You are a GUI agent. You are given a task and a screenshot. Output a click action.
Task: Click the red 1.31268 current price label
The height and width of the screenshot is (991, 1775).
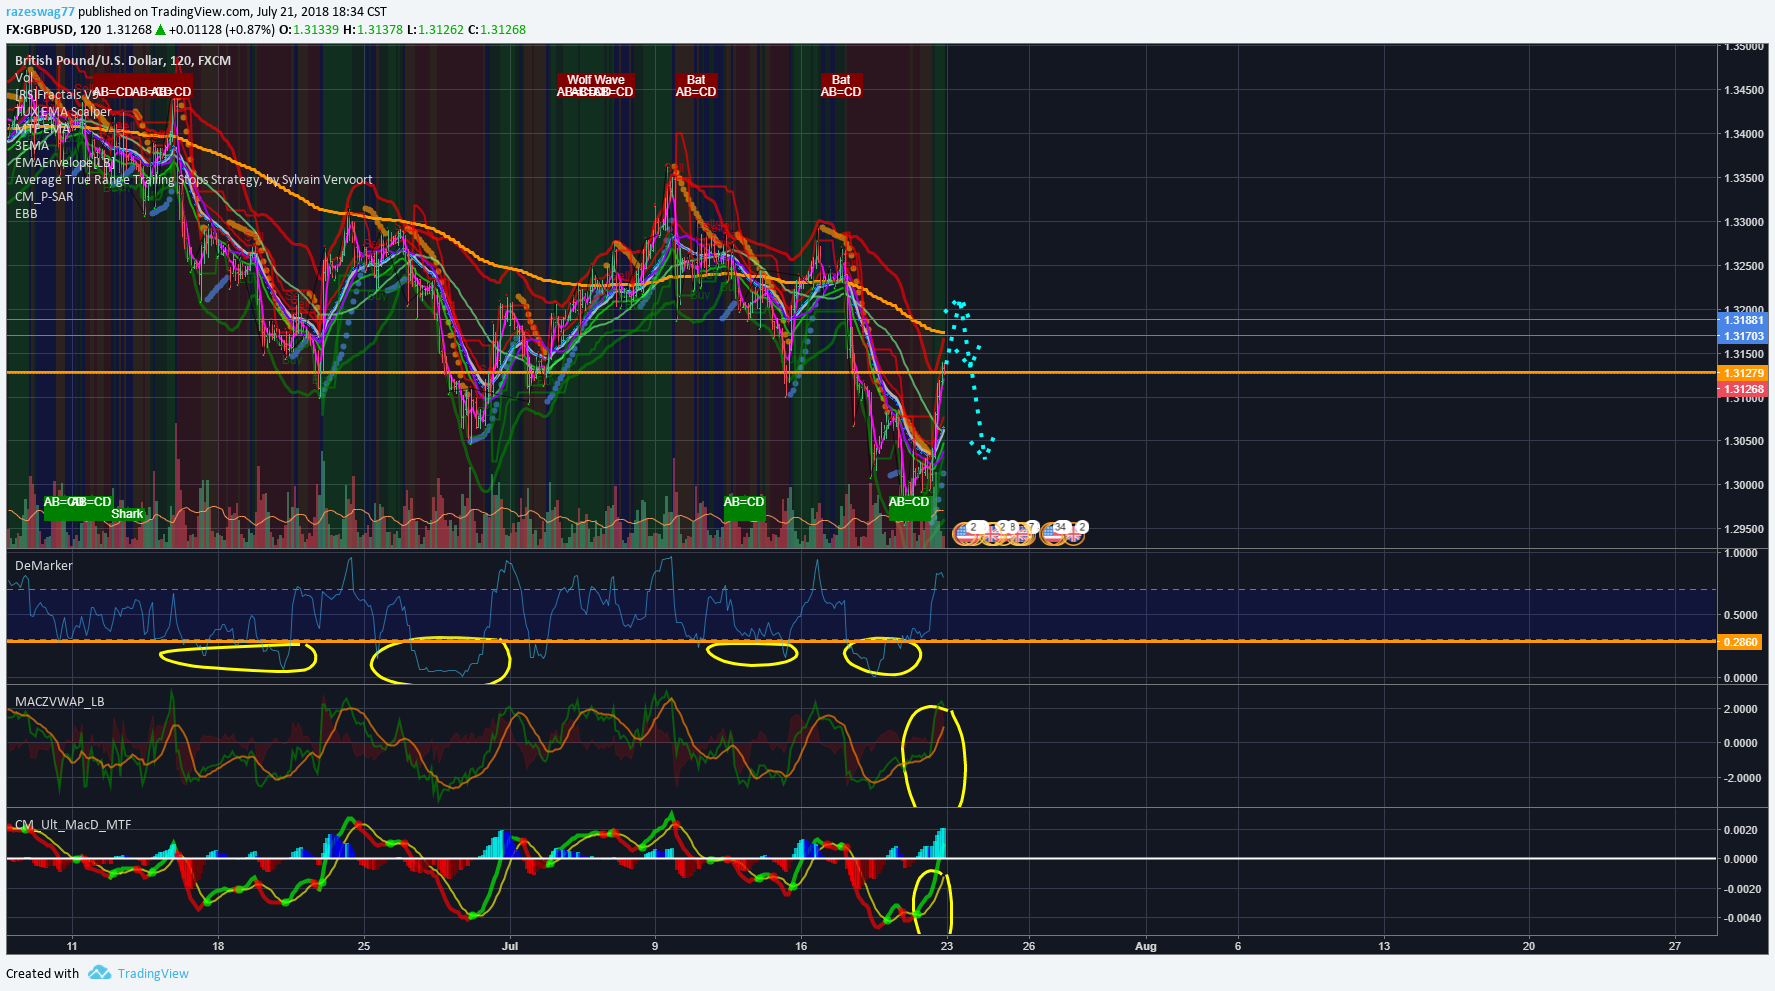(1742, 389)
